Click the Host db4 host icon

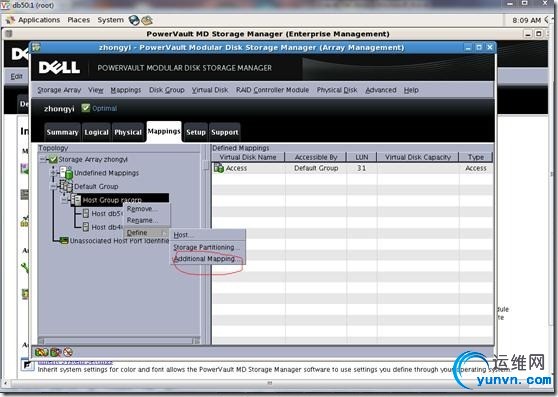[x=86, y=227]
